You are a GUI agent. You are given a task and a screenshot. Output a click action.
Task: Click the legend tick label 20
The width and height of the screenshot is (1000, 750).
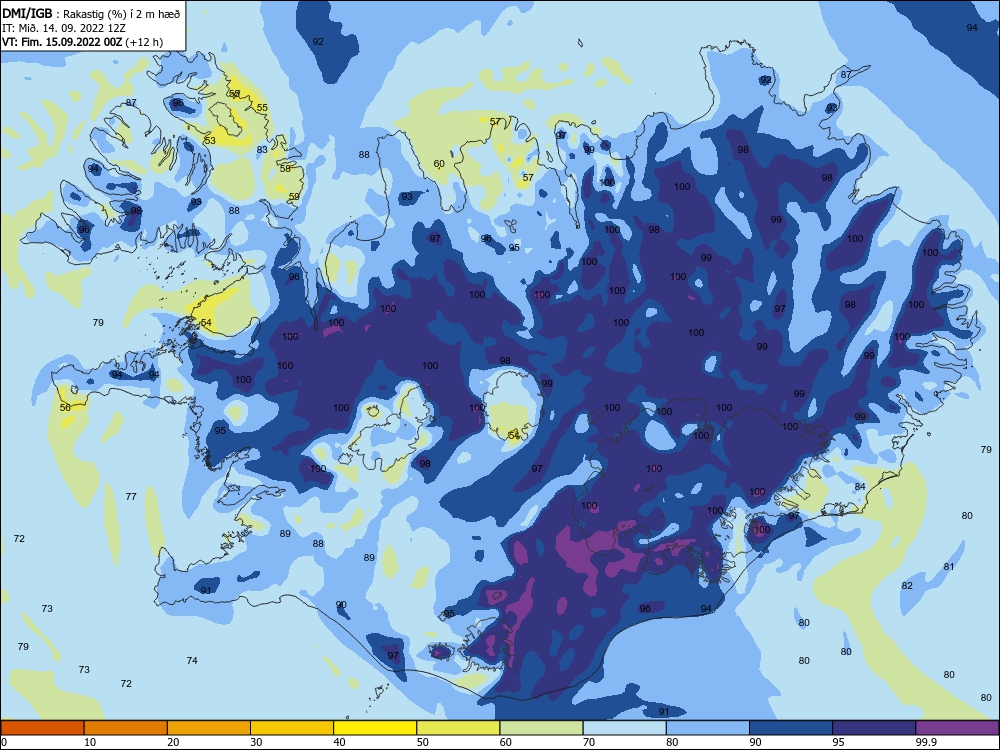pos(173,742)
